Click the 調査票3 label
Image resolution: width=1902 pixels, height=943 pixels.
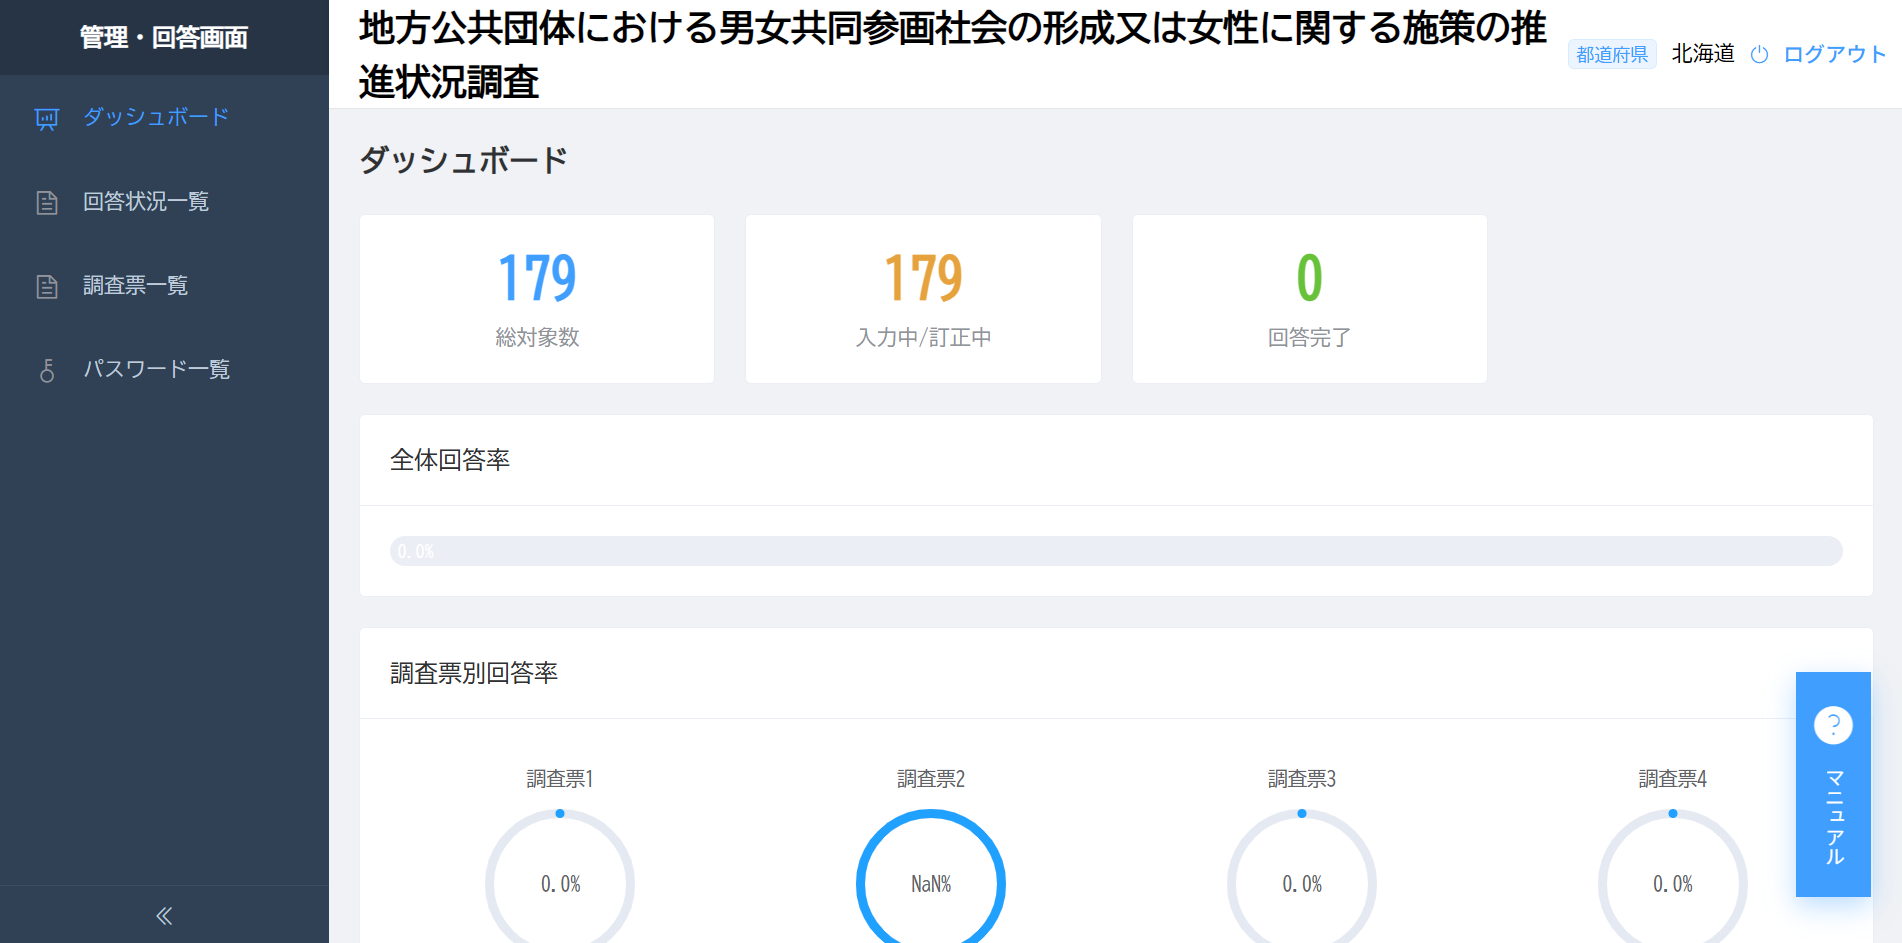point(1302,779)
